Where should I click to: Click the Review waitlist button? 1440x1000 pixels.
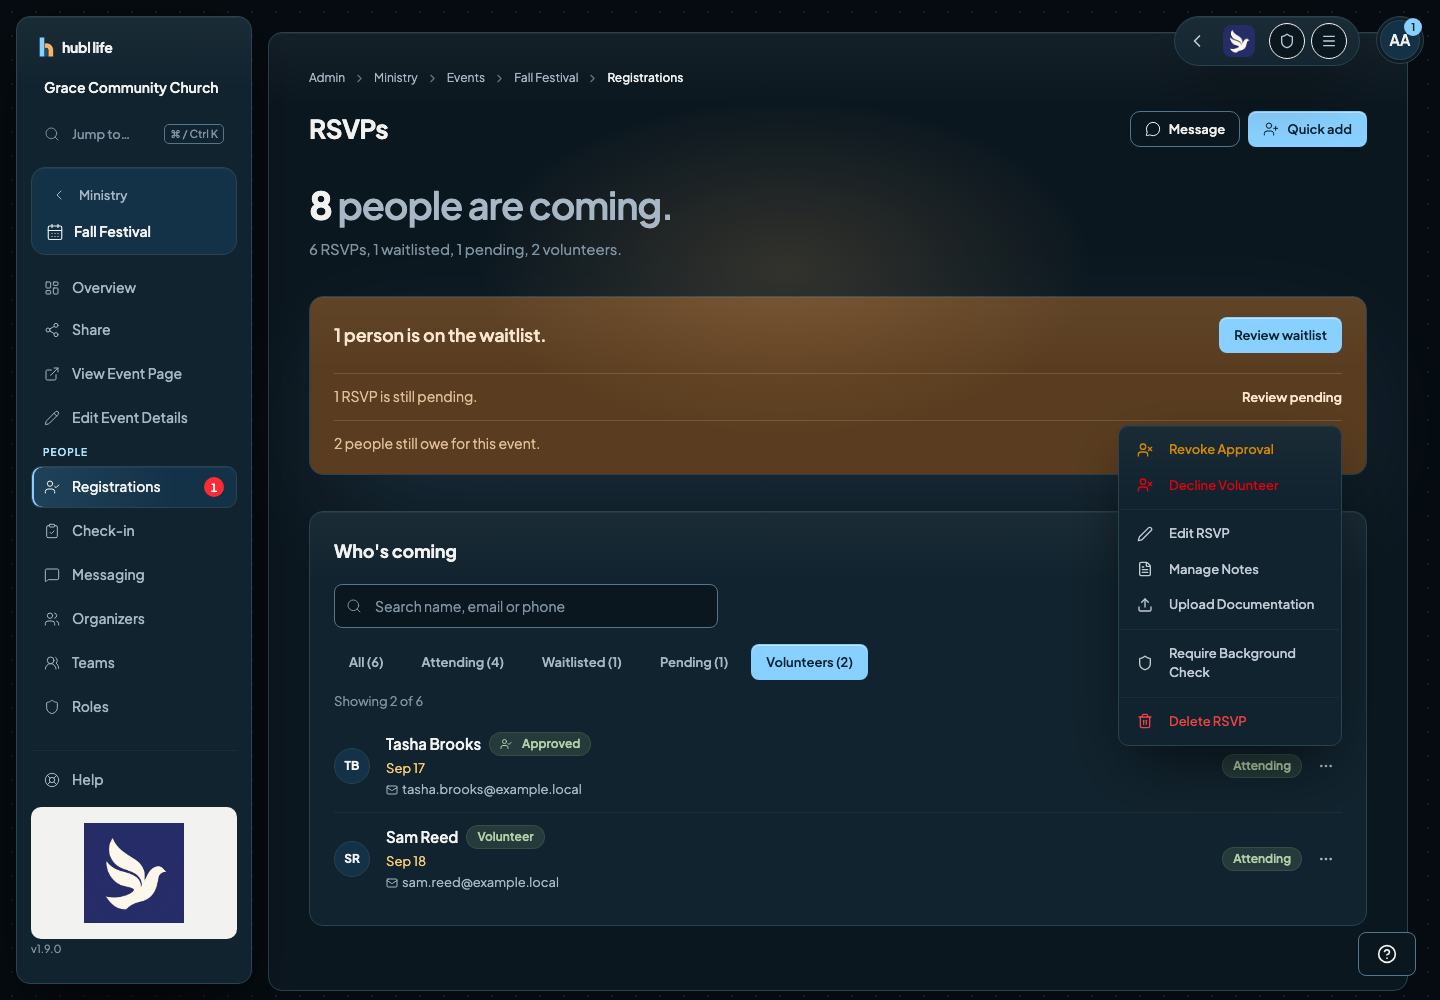tap(1280, 335)
